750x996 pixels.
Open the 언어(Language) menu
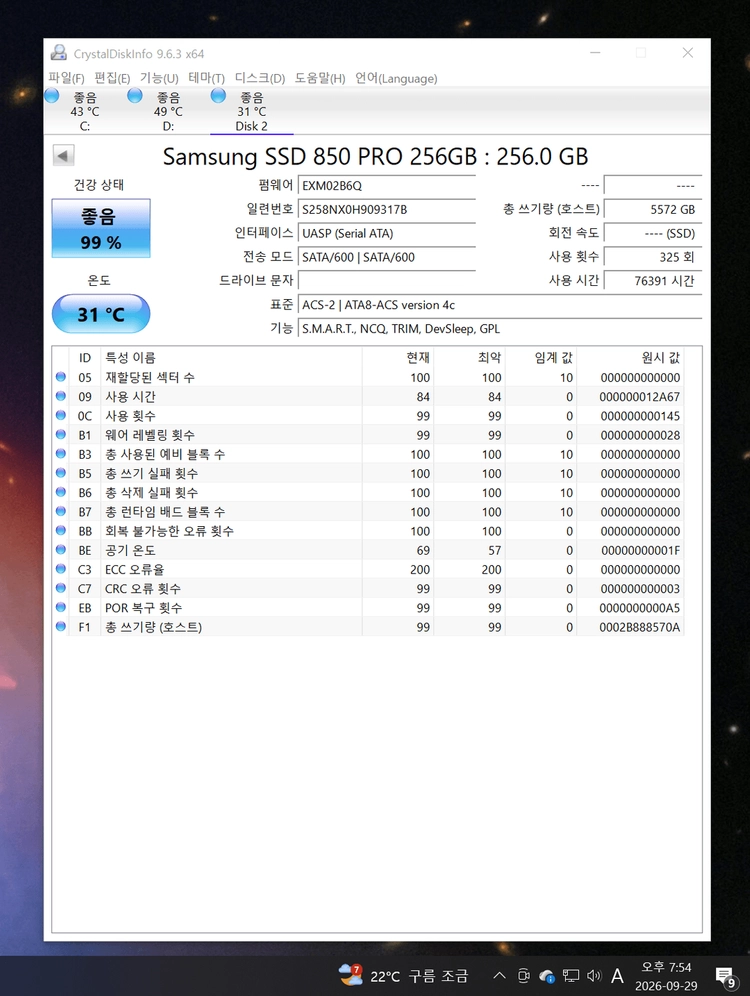pyautogui.click(x=396, y=78)
